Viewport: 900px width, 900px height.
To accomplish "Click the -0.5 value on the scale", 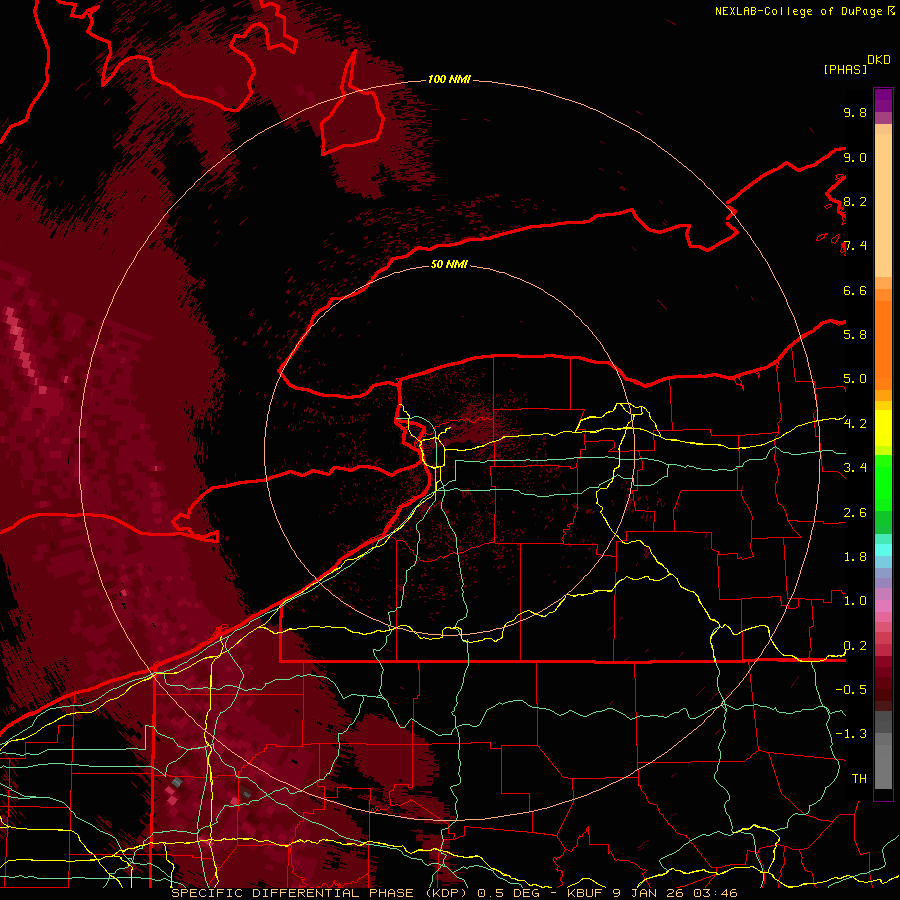I will (851, 689).
